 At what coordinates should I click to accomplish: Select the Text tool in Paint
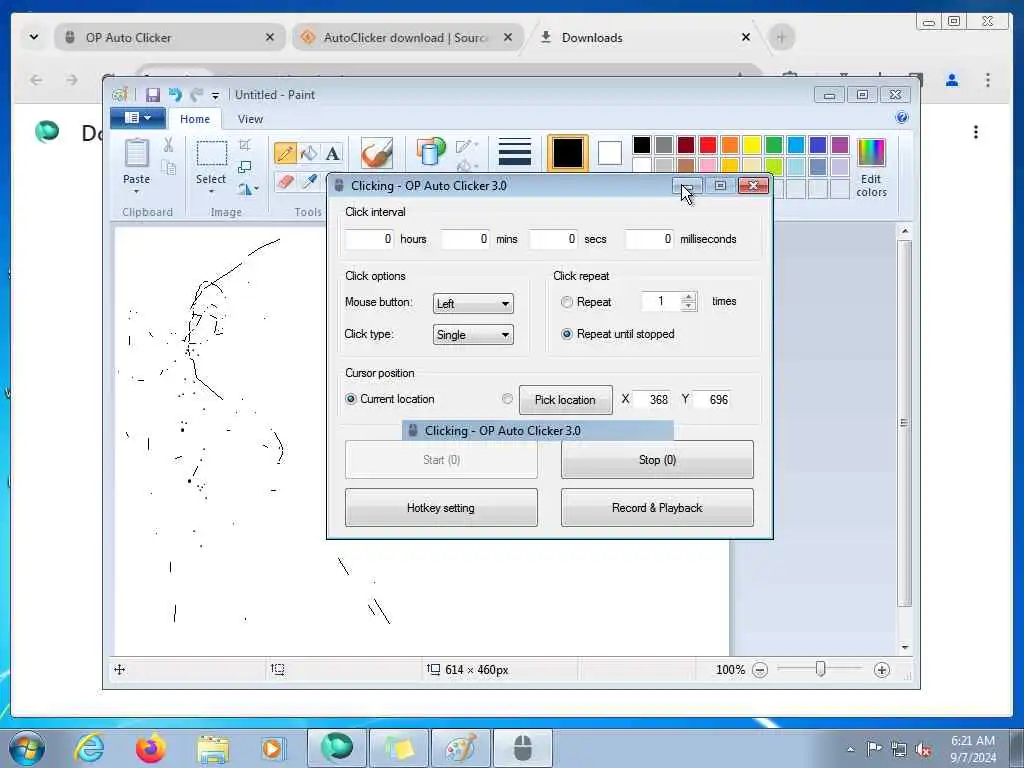(x=332, y=153)
